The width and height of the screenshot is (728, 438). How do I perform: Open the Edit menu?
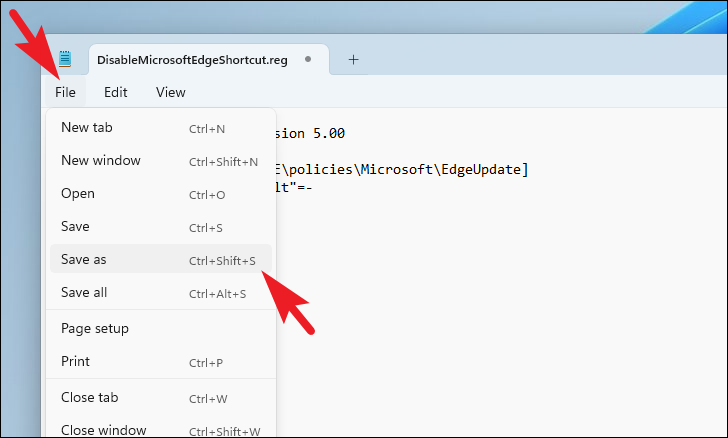(116, 92)
